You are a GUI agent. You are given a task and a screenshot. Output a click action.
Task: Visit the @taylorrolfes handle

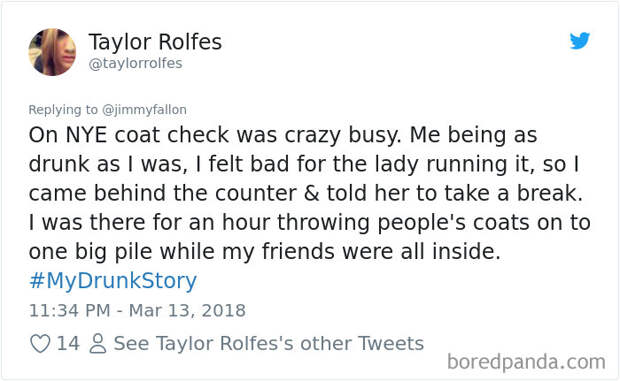click(136, 63)
